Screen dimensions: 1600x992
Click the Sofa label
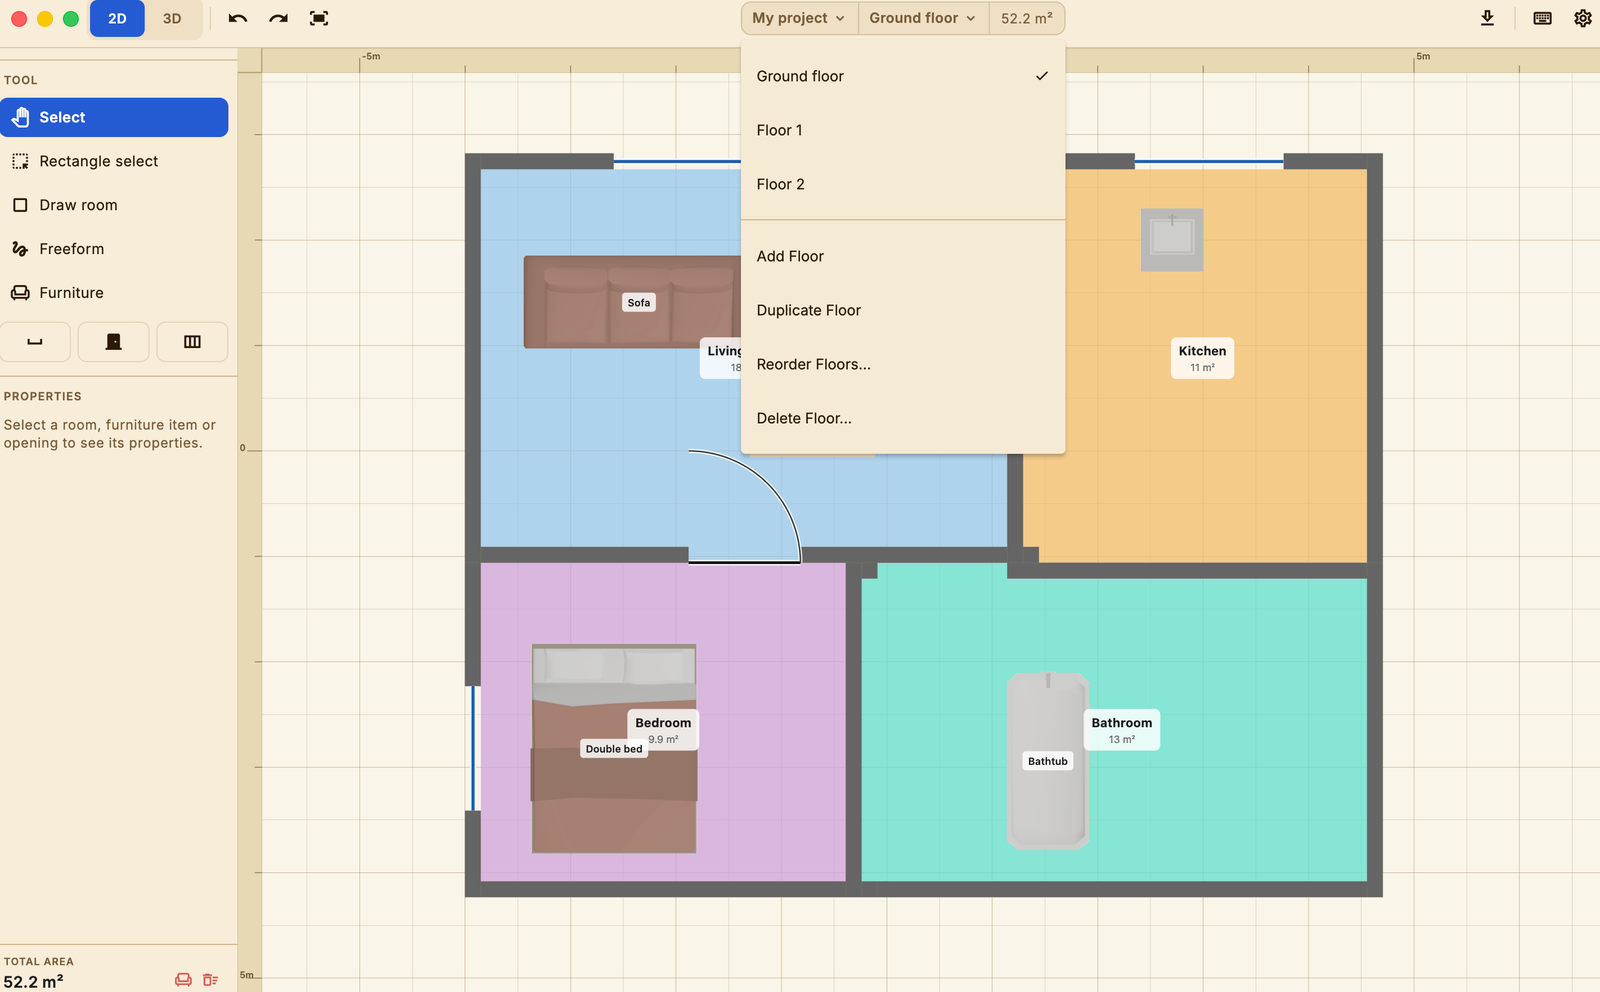pyautogui.click(x=638, y=303)
